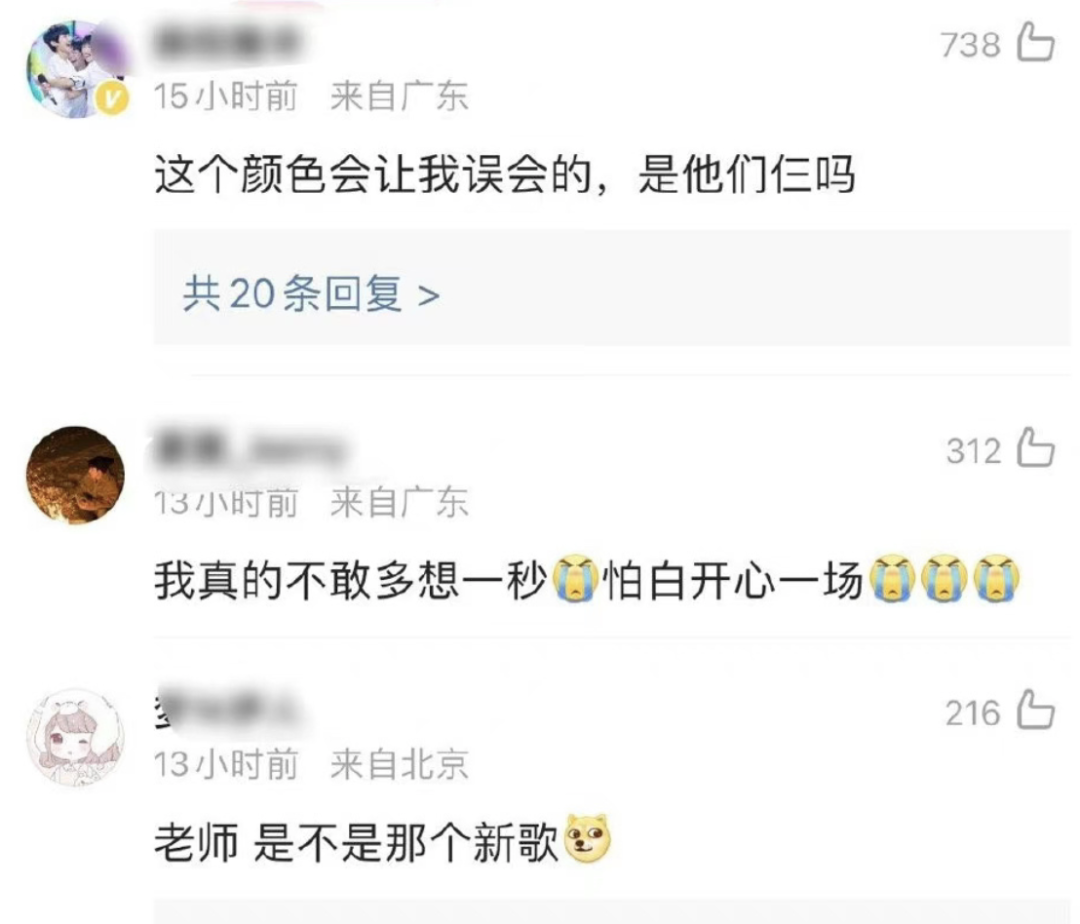
Task: Click the doge emoji after 新歌
Action: (588, 839)
